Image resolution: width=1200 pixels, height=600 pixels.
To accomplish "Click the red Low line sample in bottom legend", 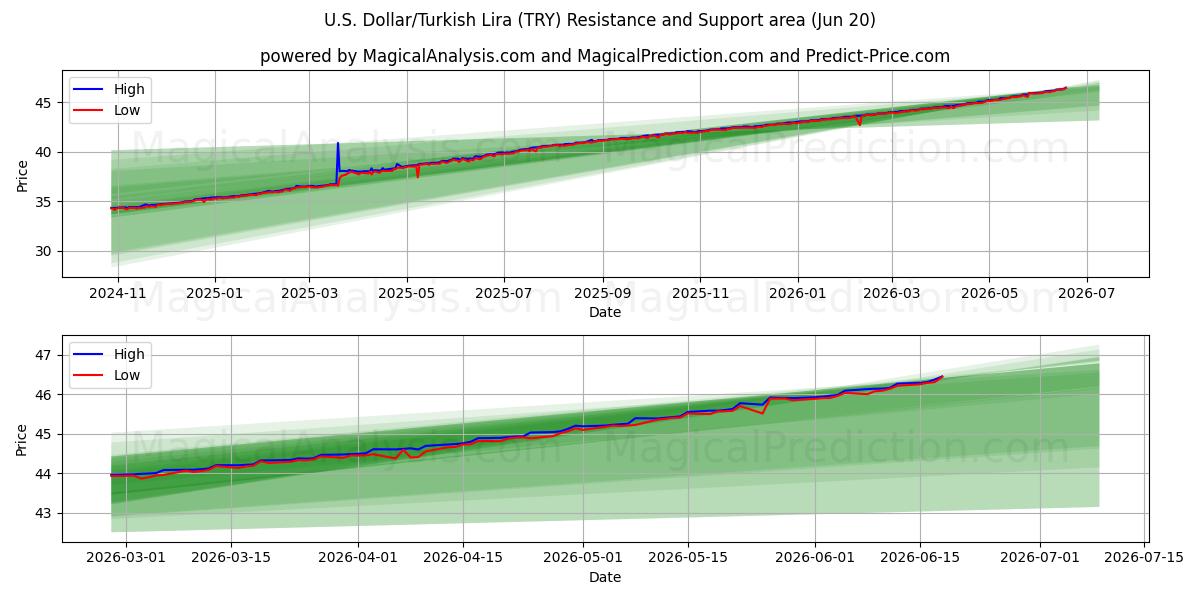I will point(89,377).
